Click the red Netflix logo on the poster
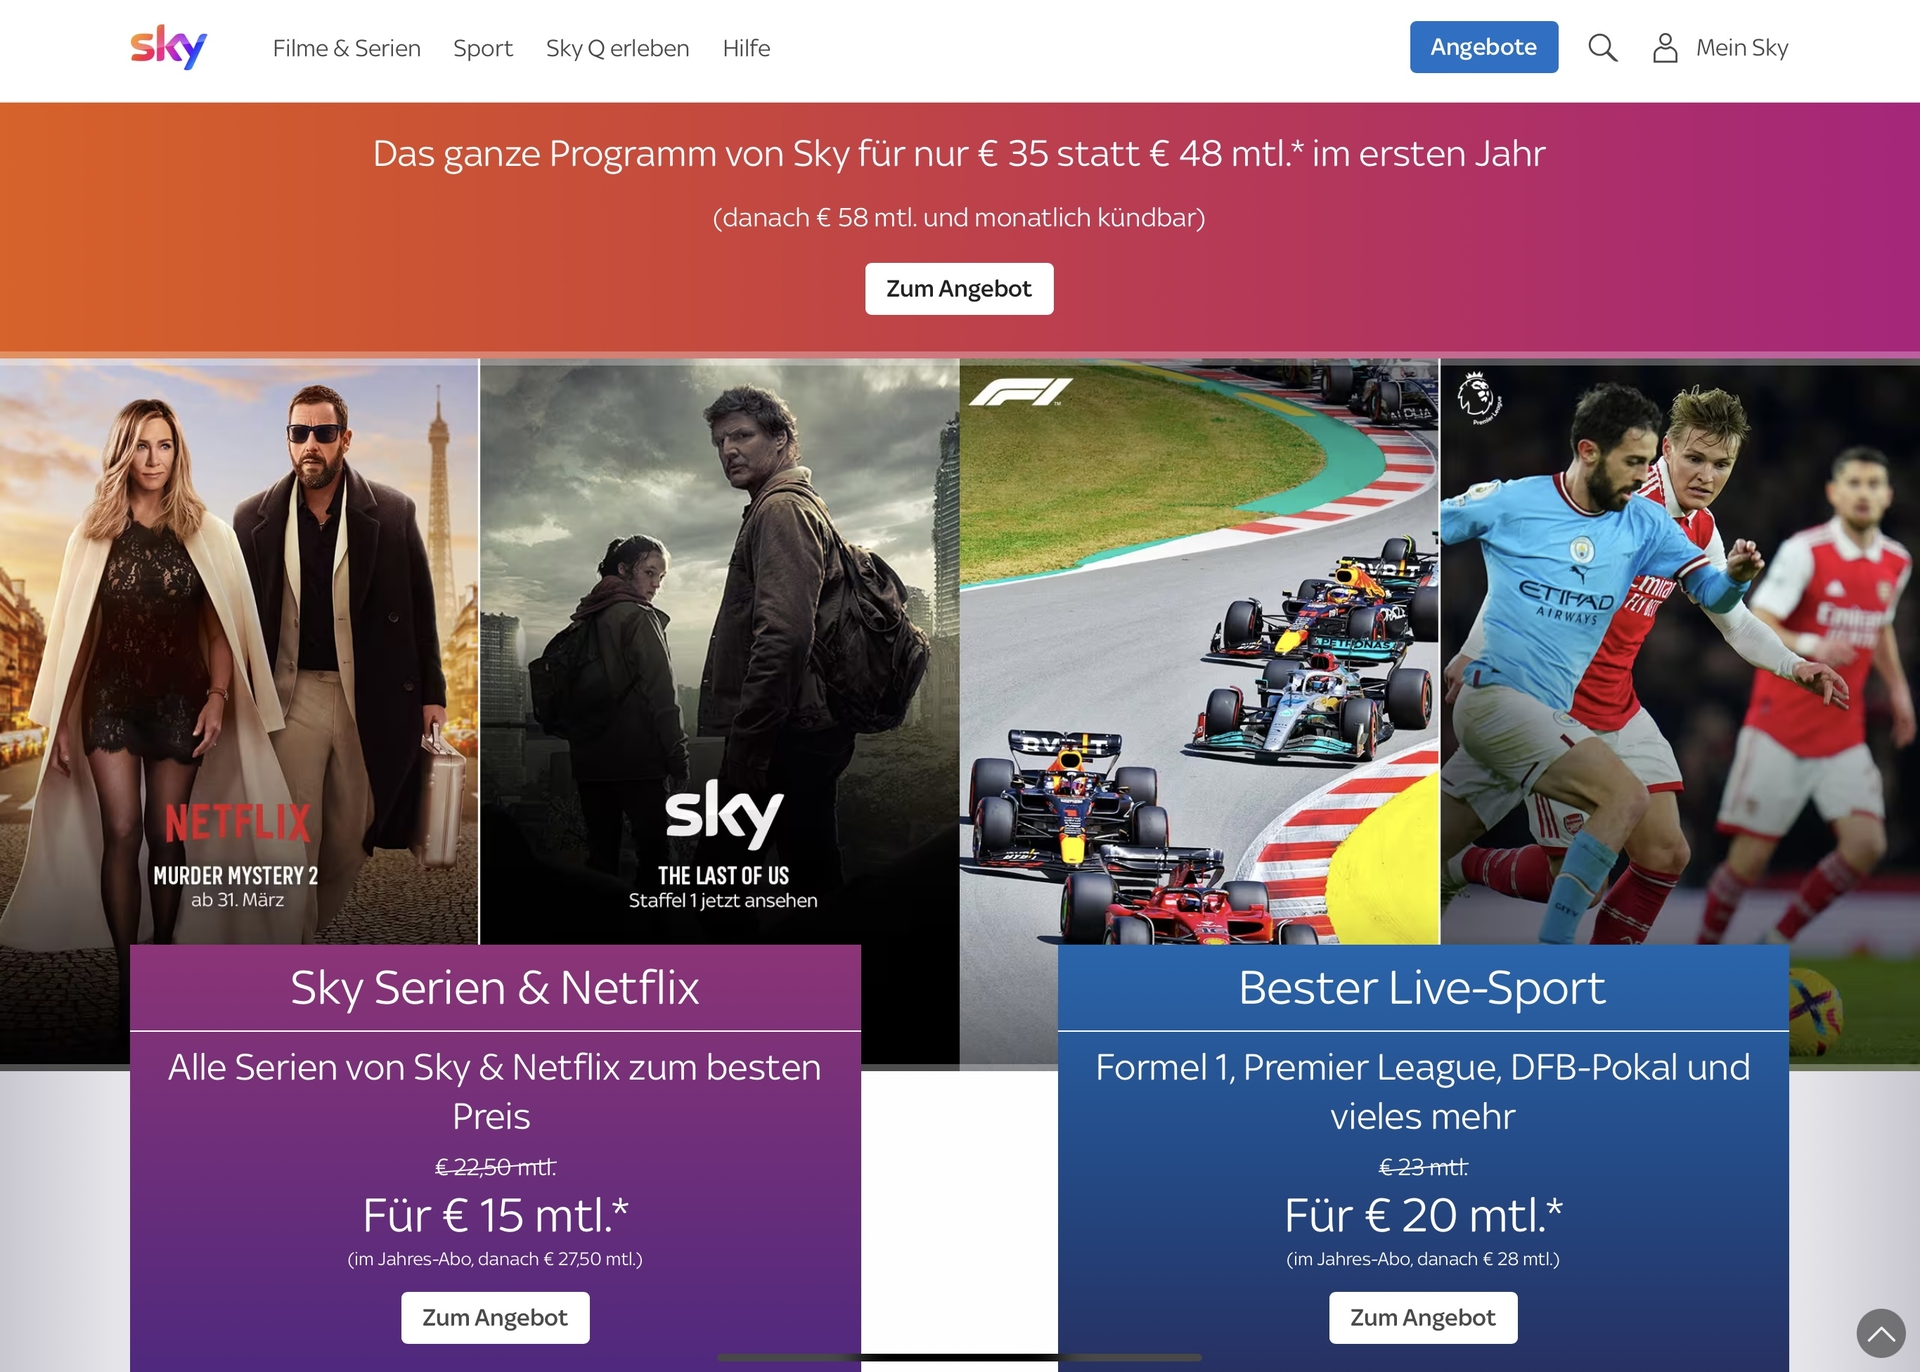The height and width of the screenshot is (1372, 1920). point(238,823)
